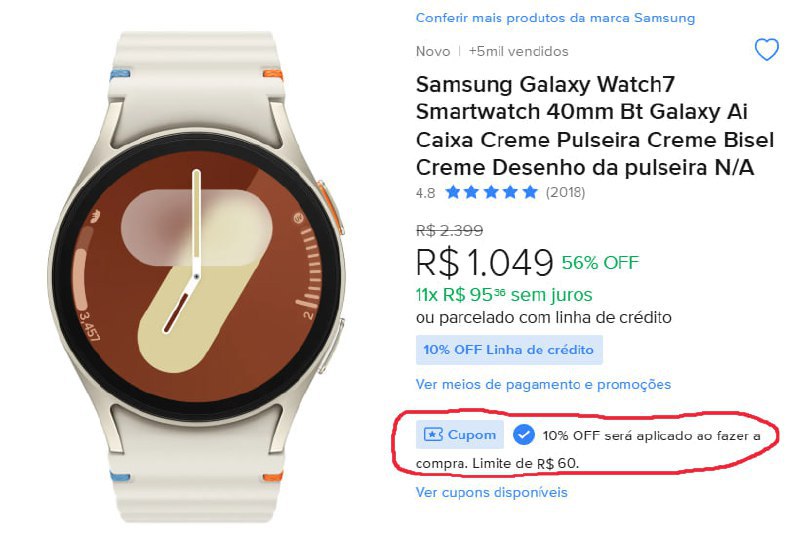This screenshot has height=538, width=800.
Task: Open 'Ver meios de pagamento e promoções'
Action: tap(543, 384)
